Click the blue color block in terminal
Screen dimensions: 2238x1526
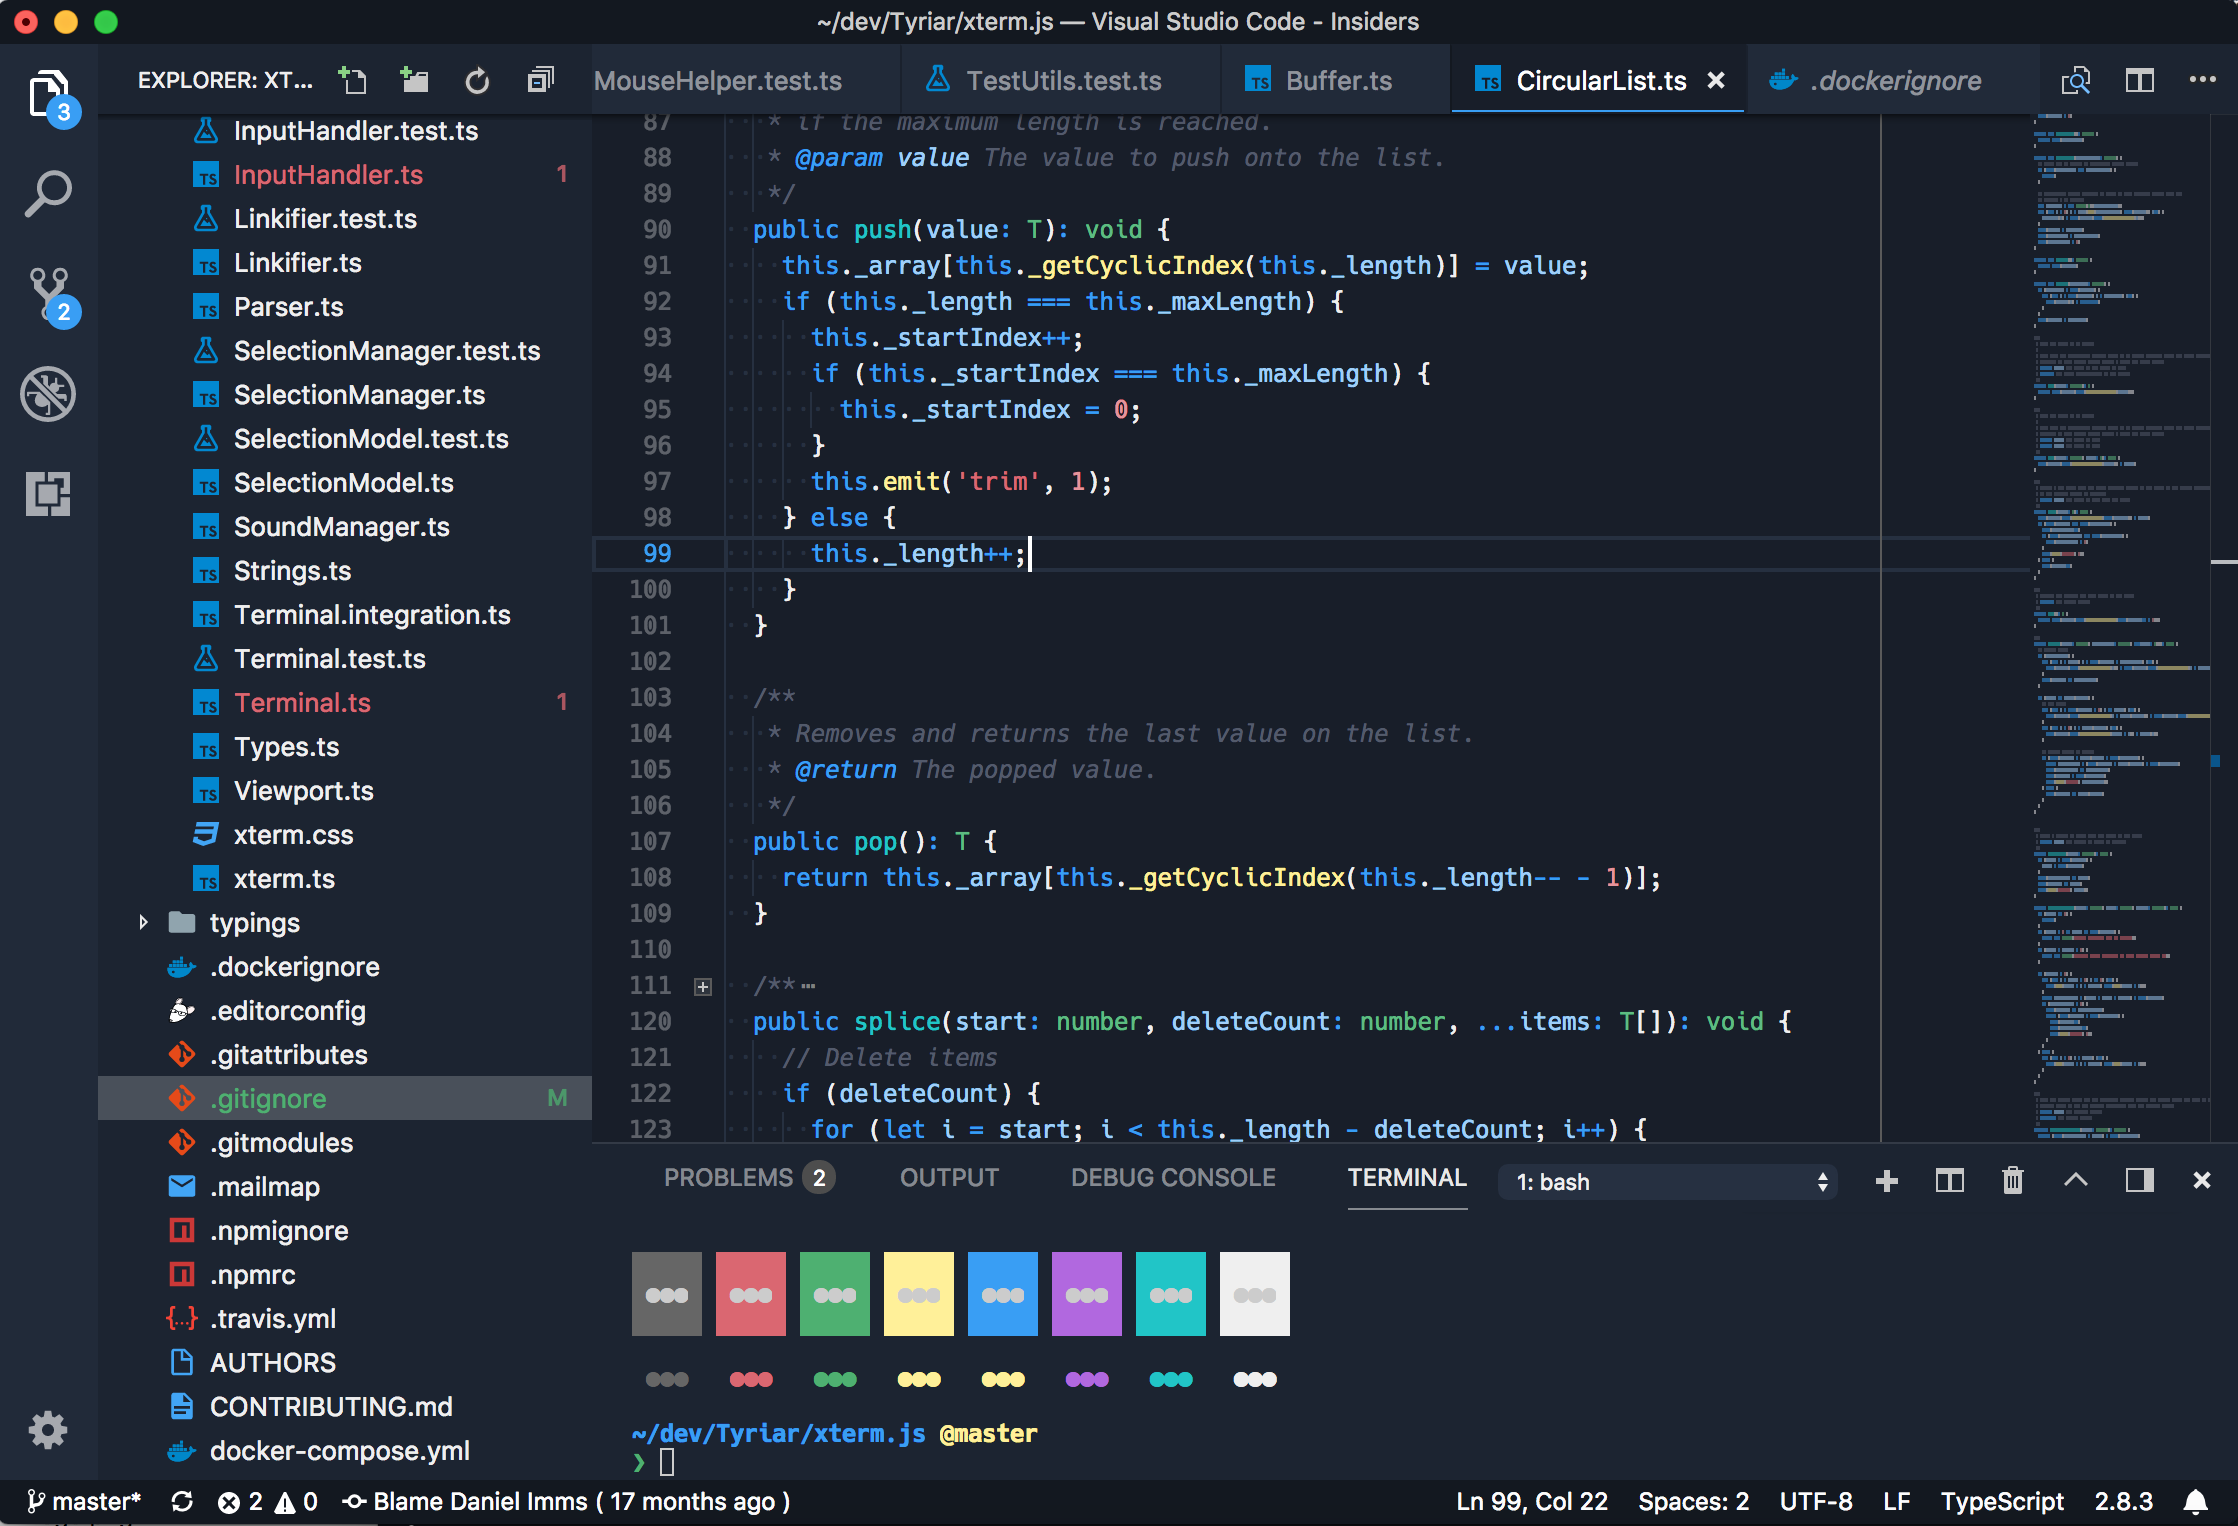point(1003,1294)
